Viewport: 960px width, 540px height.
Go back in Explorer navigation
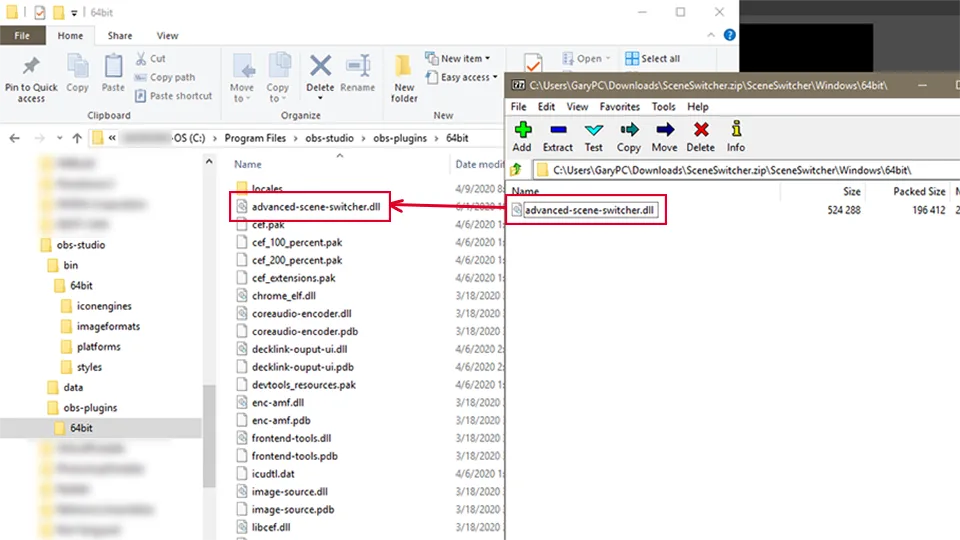[15, 138]
